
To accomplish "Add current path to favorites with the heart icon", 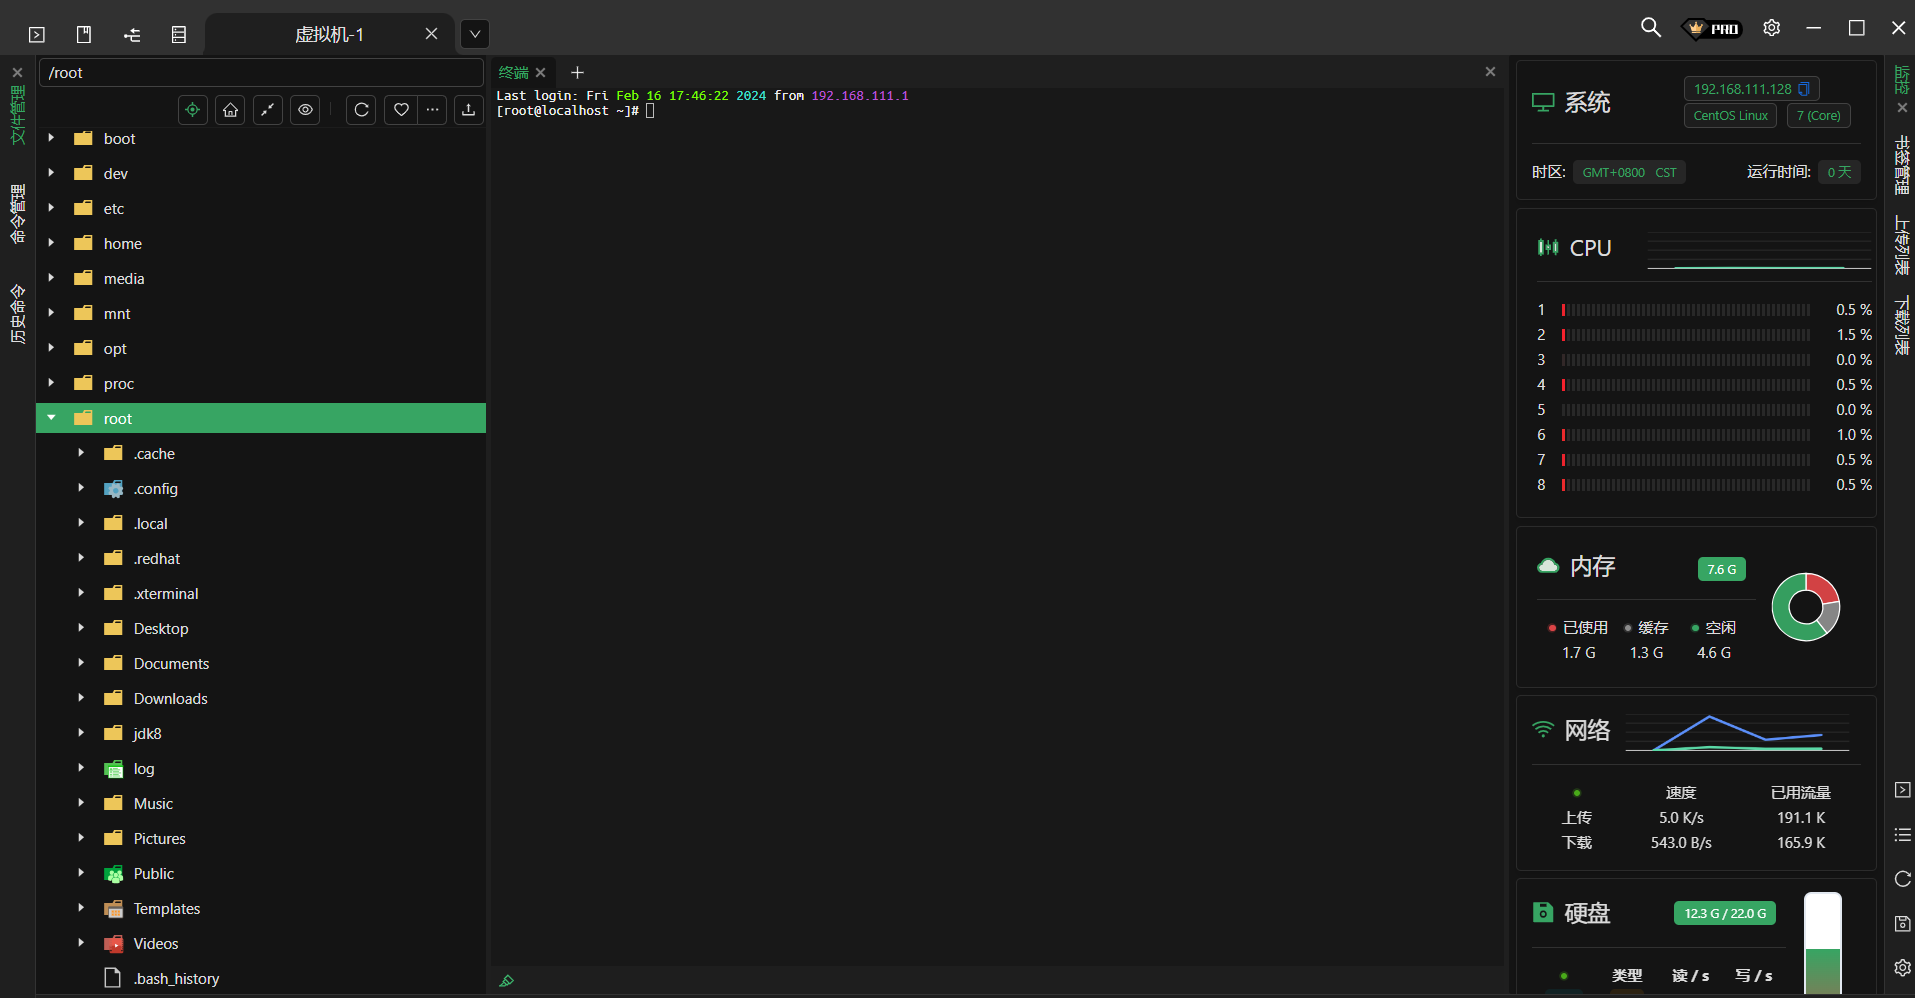I will click(x=400, y=110).
